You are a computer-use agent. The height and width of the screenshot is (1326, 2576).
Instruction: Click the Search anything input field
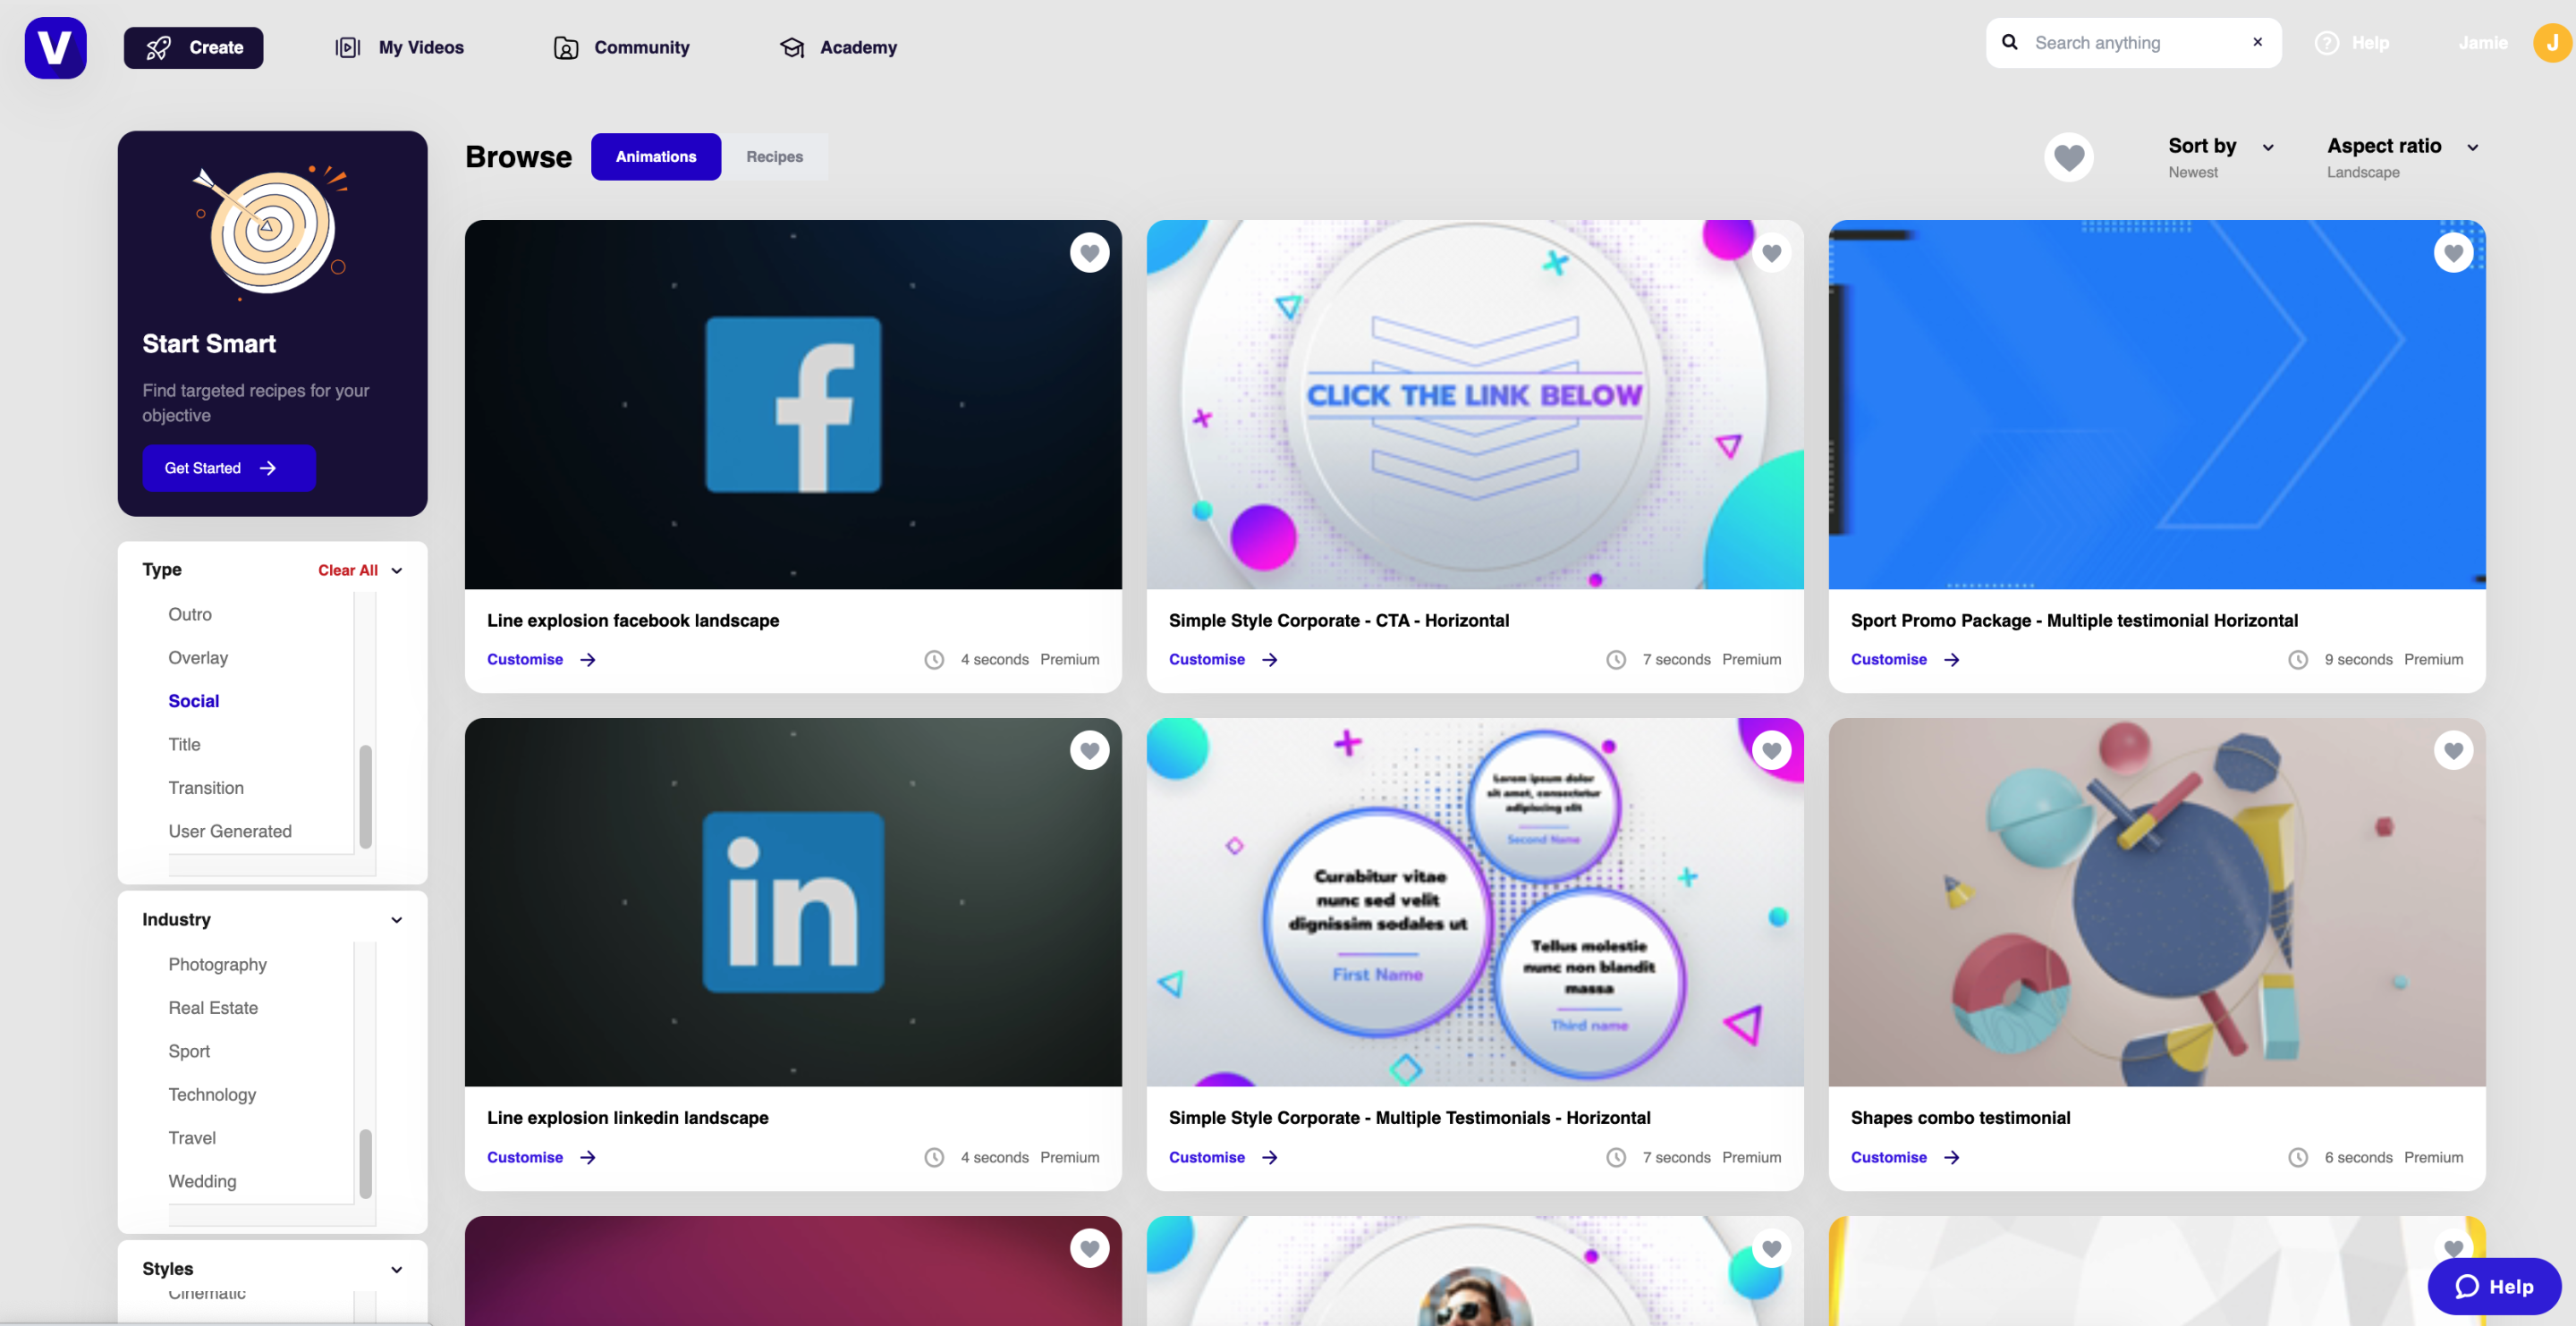[2134, 42]
